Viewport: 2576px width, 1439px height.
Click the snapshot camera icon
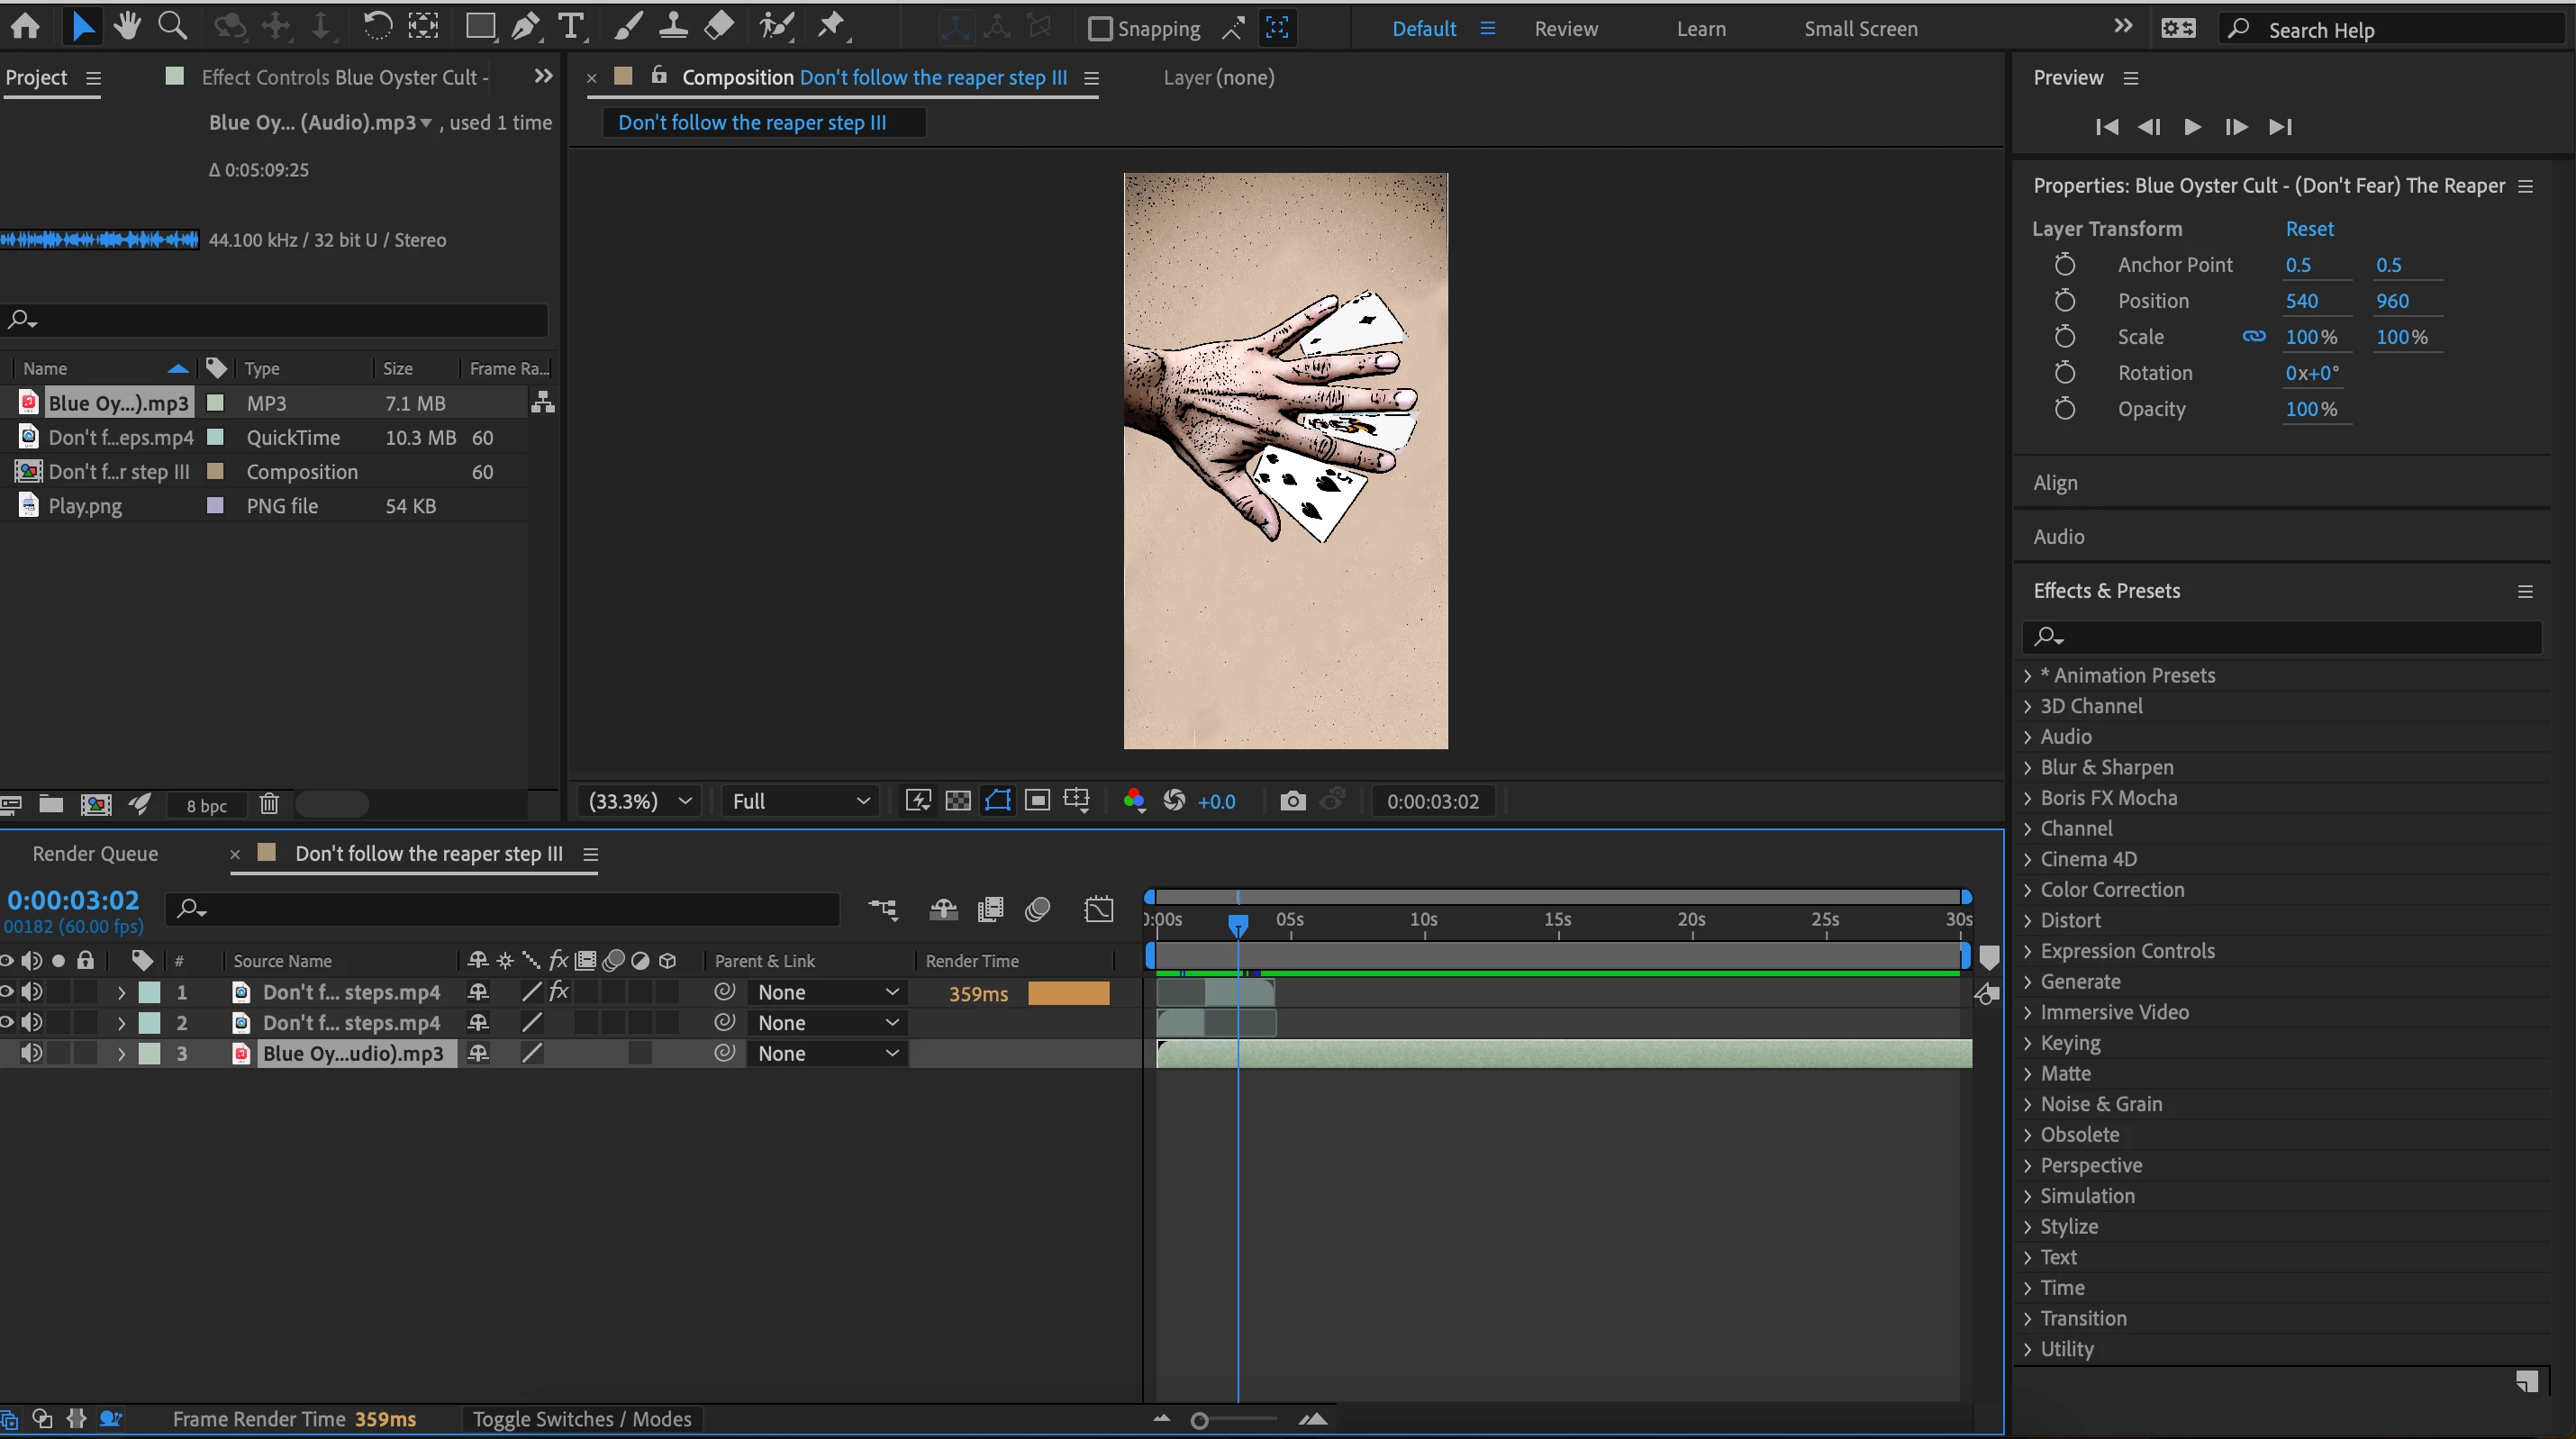click(x=1292, y=801)
